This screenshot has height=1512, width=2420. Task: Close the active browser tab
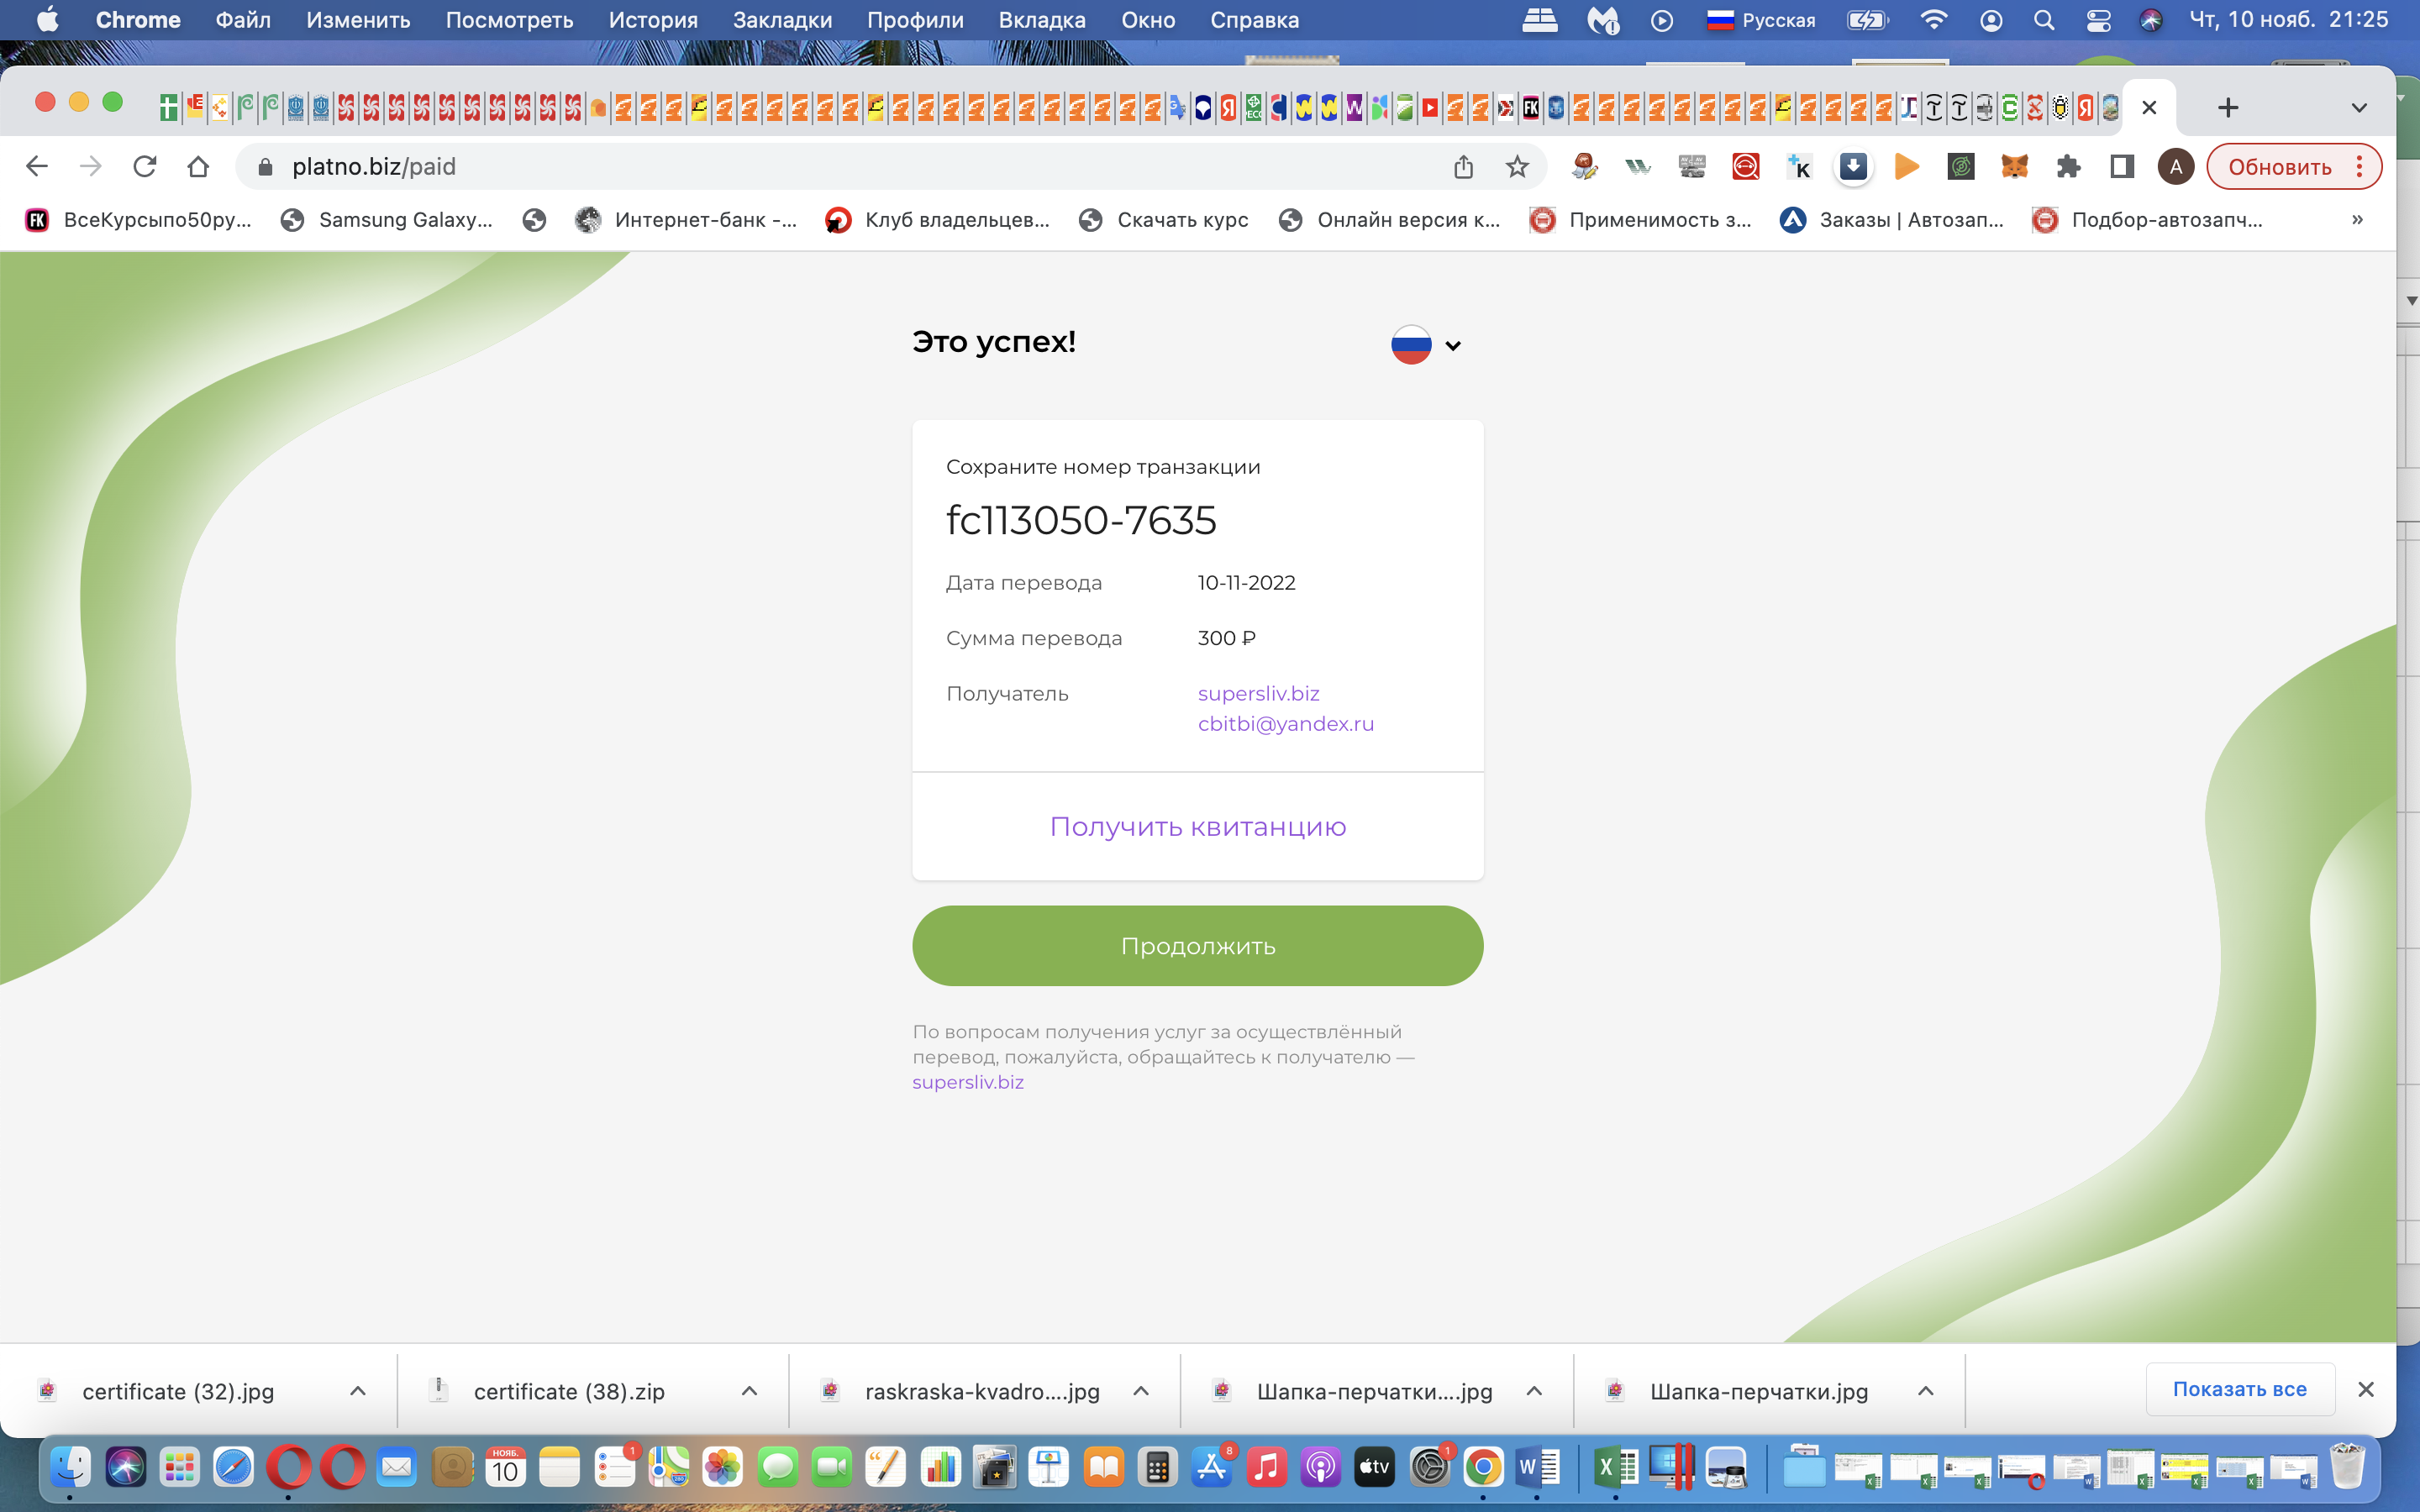click(2149, 107)
